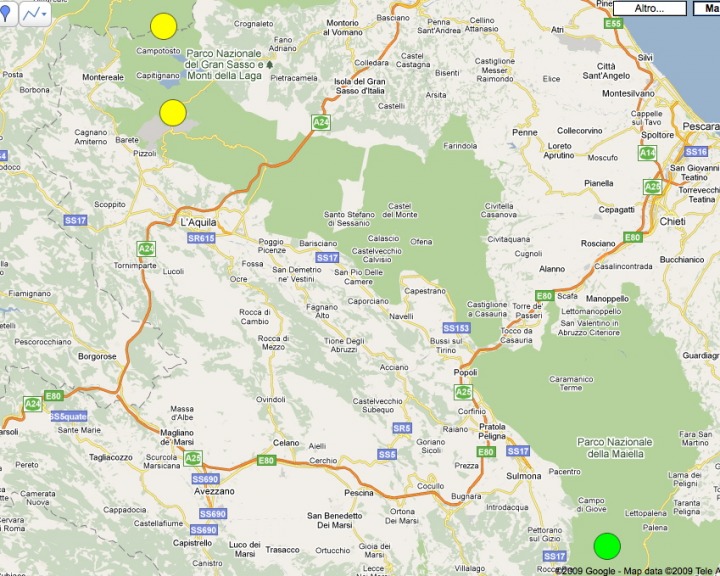The image size is (720, 576).
Task: Click the A25 shield near Scurcola Marsicana
Action: [x=193, y=457]
